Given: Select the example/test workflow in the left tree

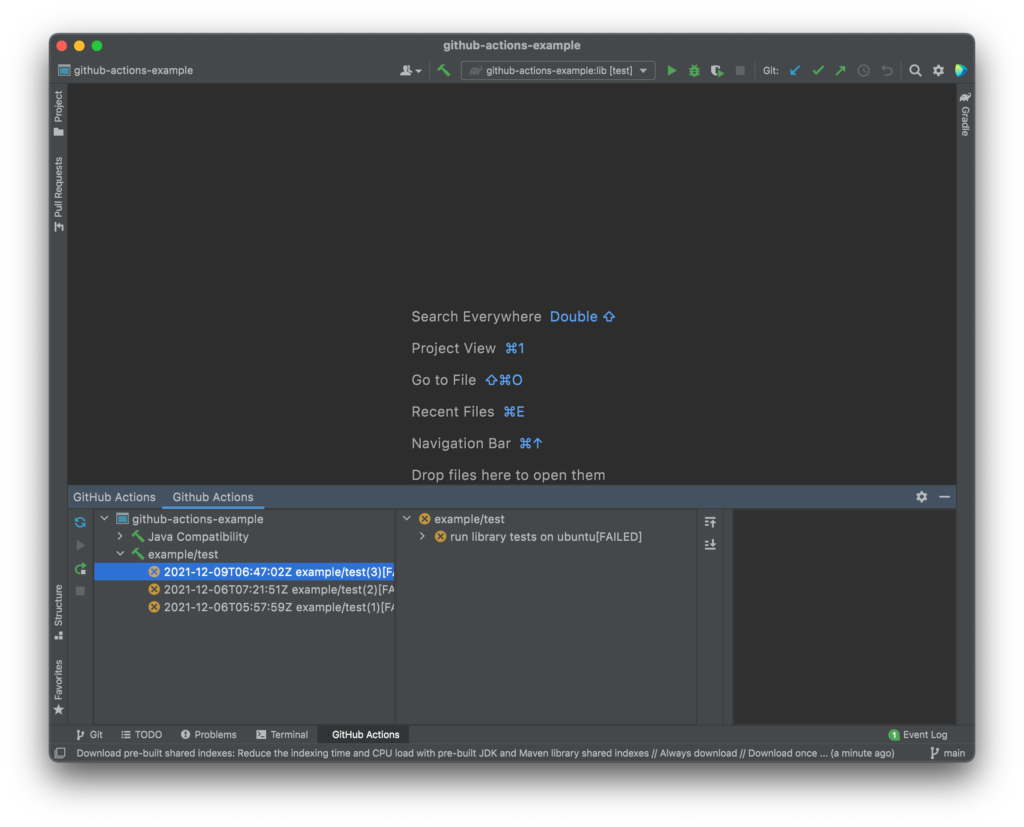Looking at the screenshot, I should [183, 554].
